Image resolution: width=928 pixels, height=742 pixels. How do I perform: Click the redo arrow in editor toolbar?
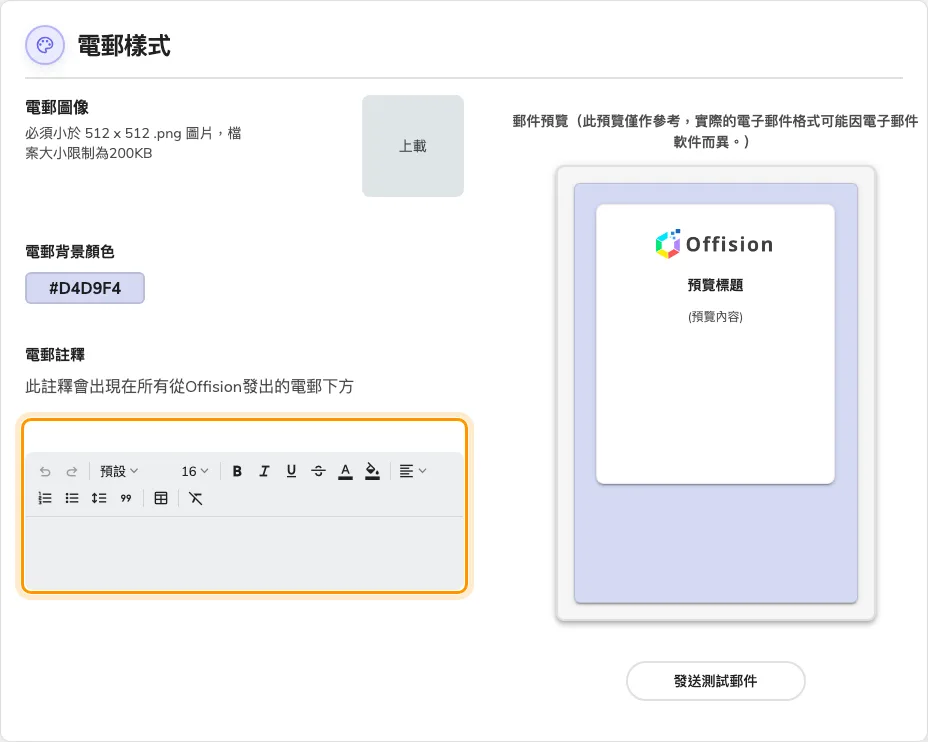pyautogui.click(x=72, y=472)
